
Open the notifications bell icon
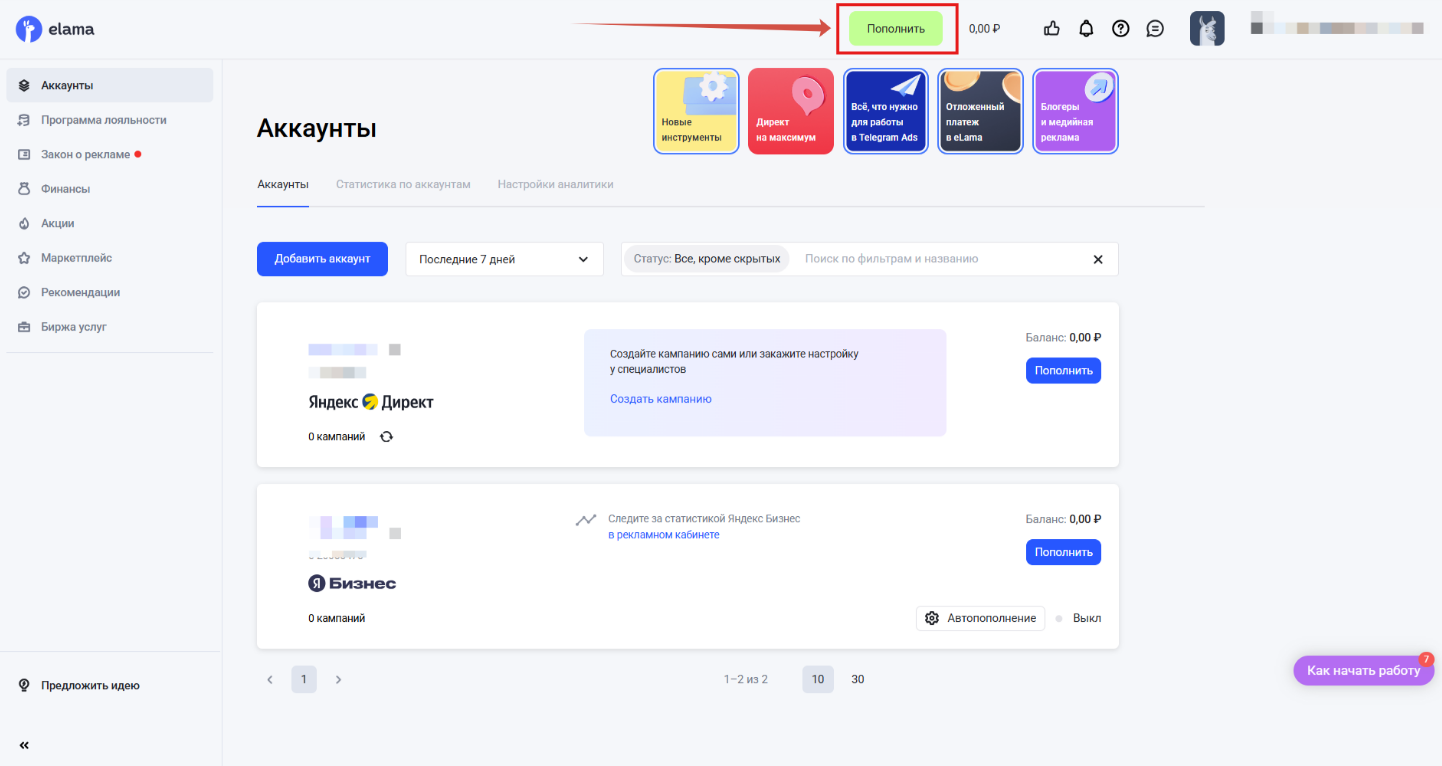(x=1086, y=28)
